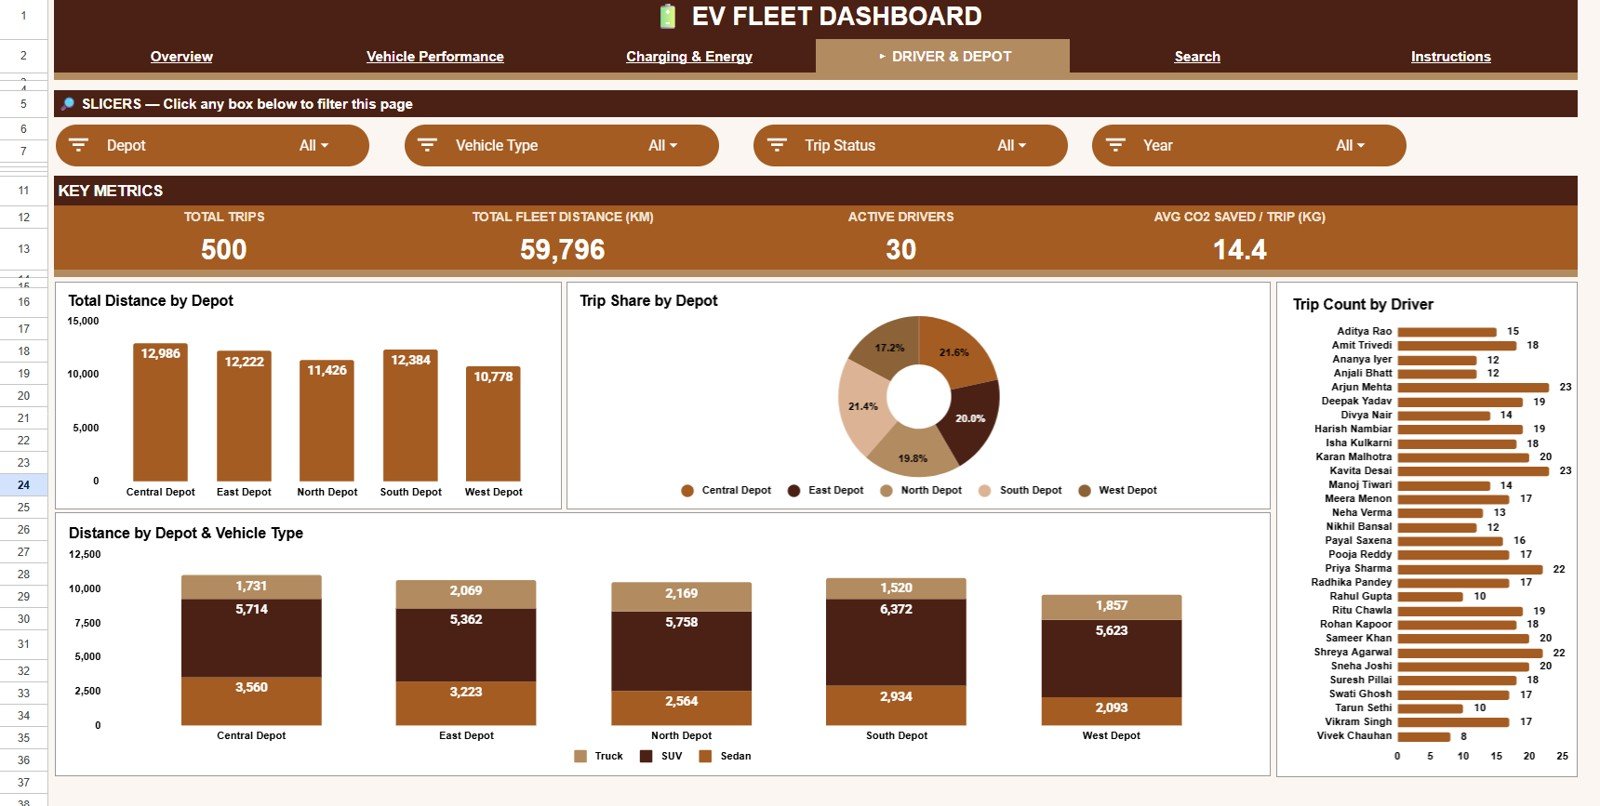The width and height of the screenshot is (1600, 806).
Task: Select the 19.8% pie slice
Action: [910, 458]
